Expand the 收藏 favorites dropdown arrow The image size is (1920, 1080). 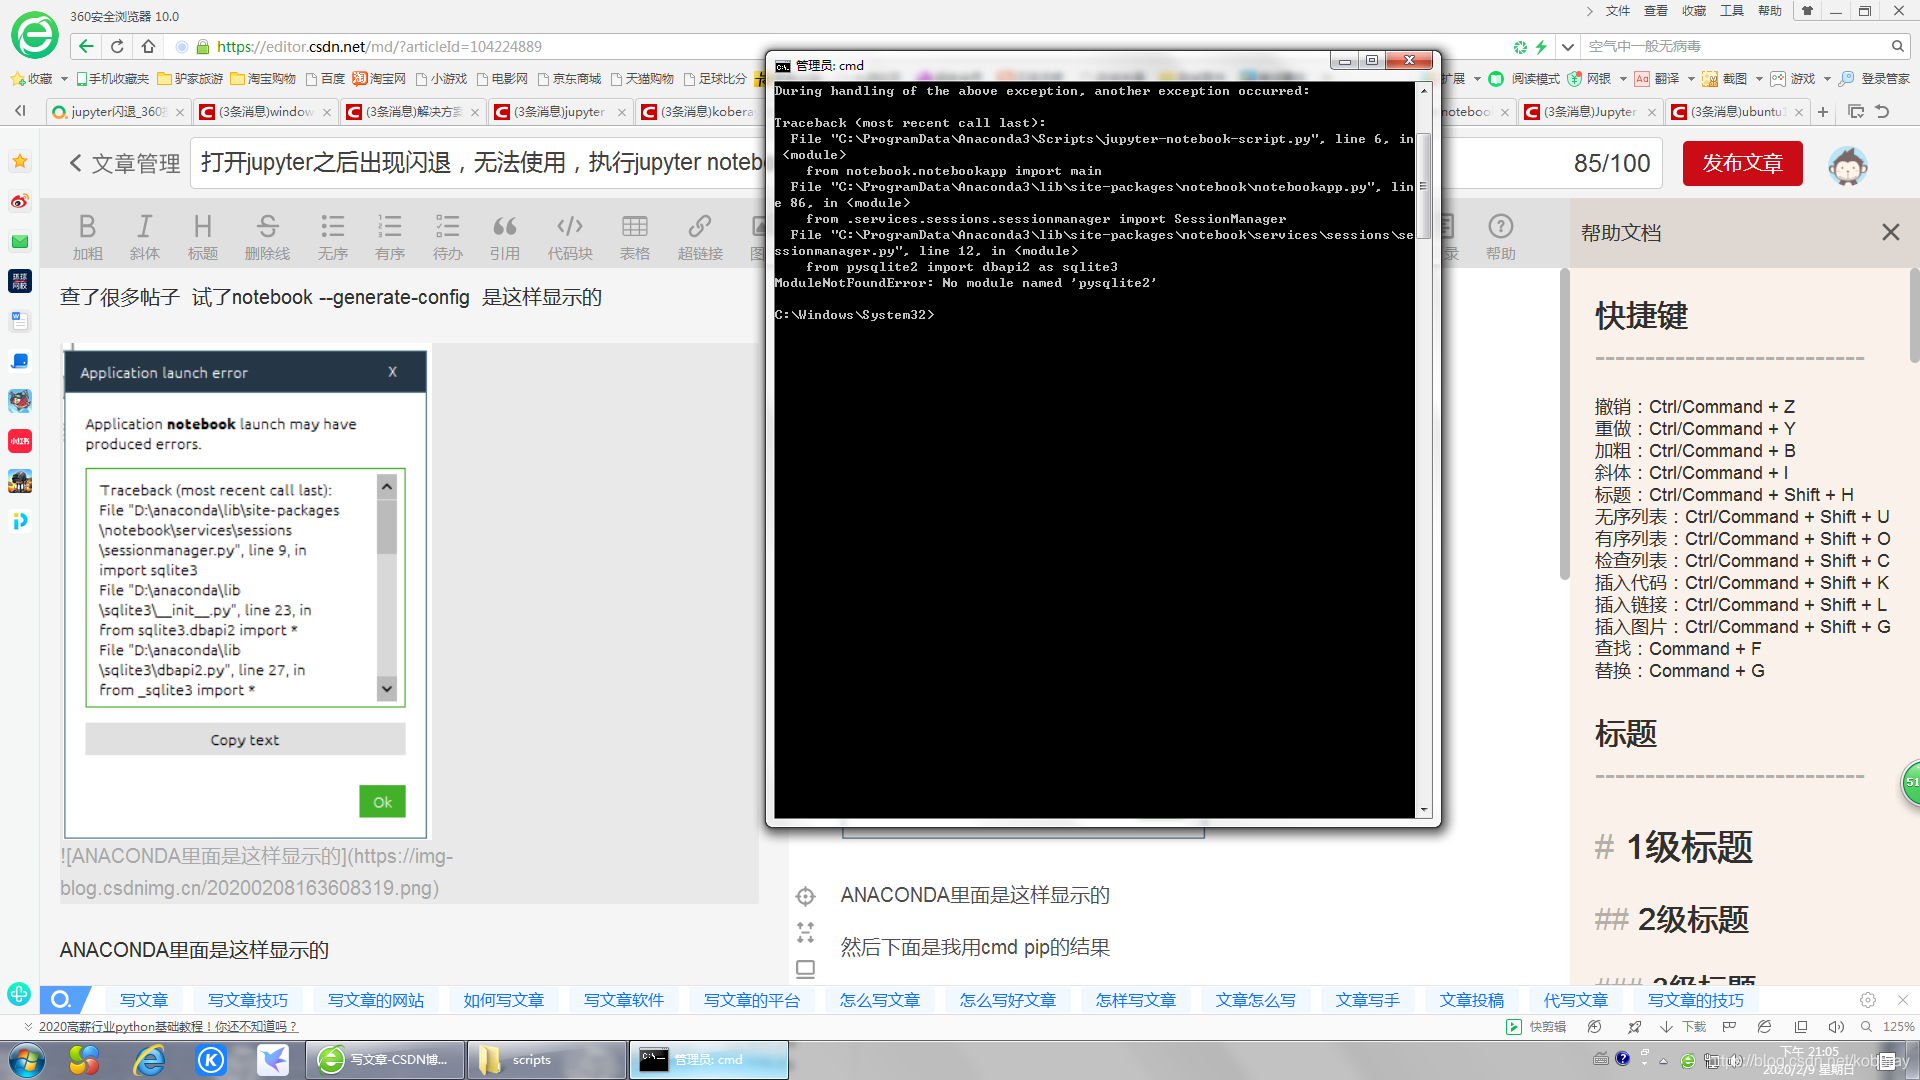[x=64, y=79]
